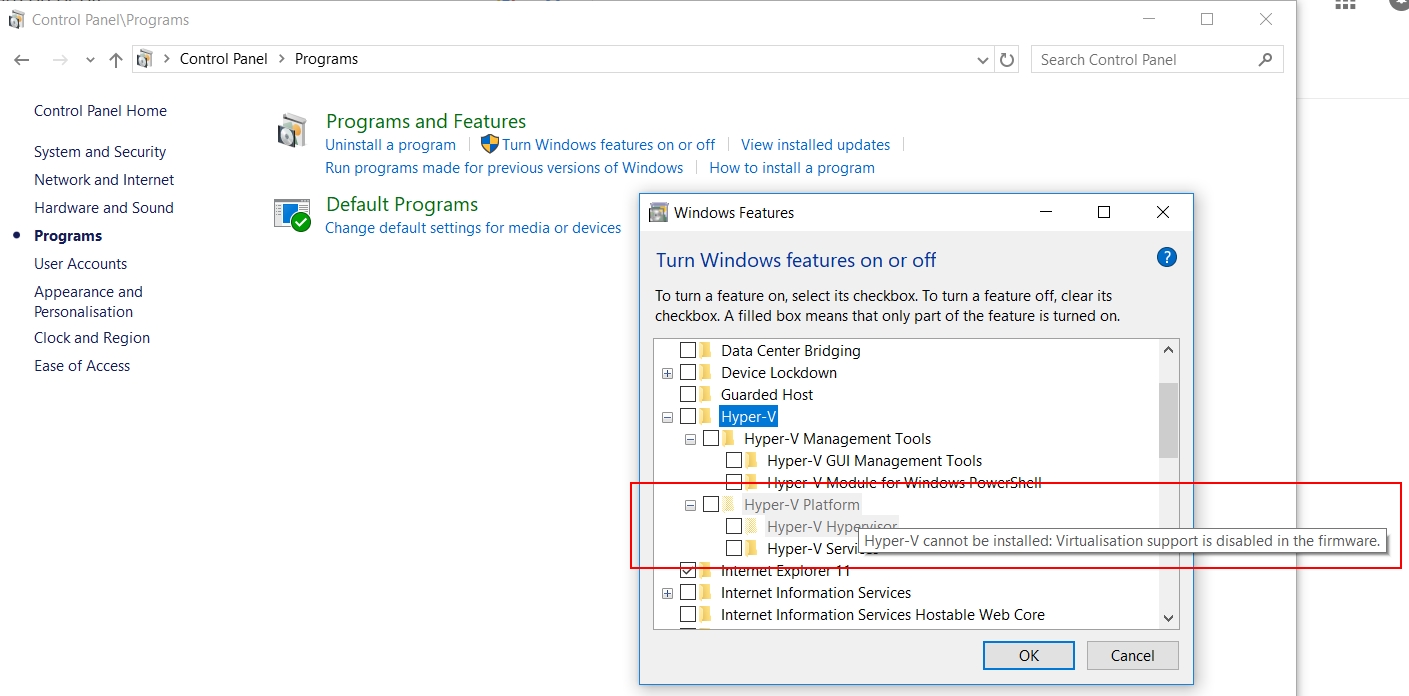Expand the Device Lockdown node
The width and height of the screenshot is (1409, 696).
coord(668,373)
